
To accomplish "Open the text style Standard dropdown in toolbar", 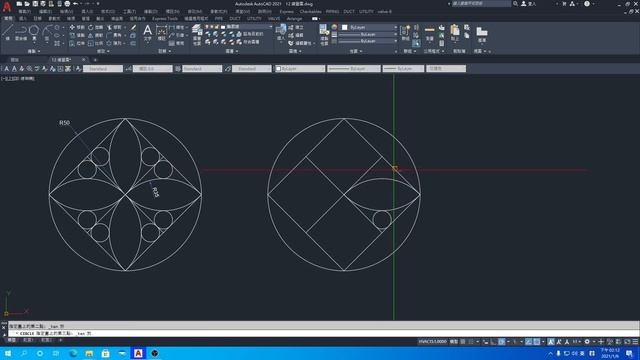I will [x=103, y=69].
